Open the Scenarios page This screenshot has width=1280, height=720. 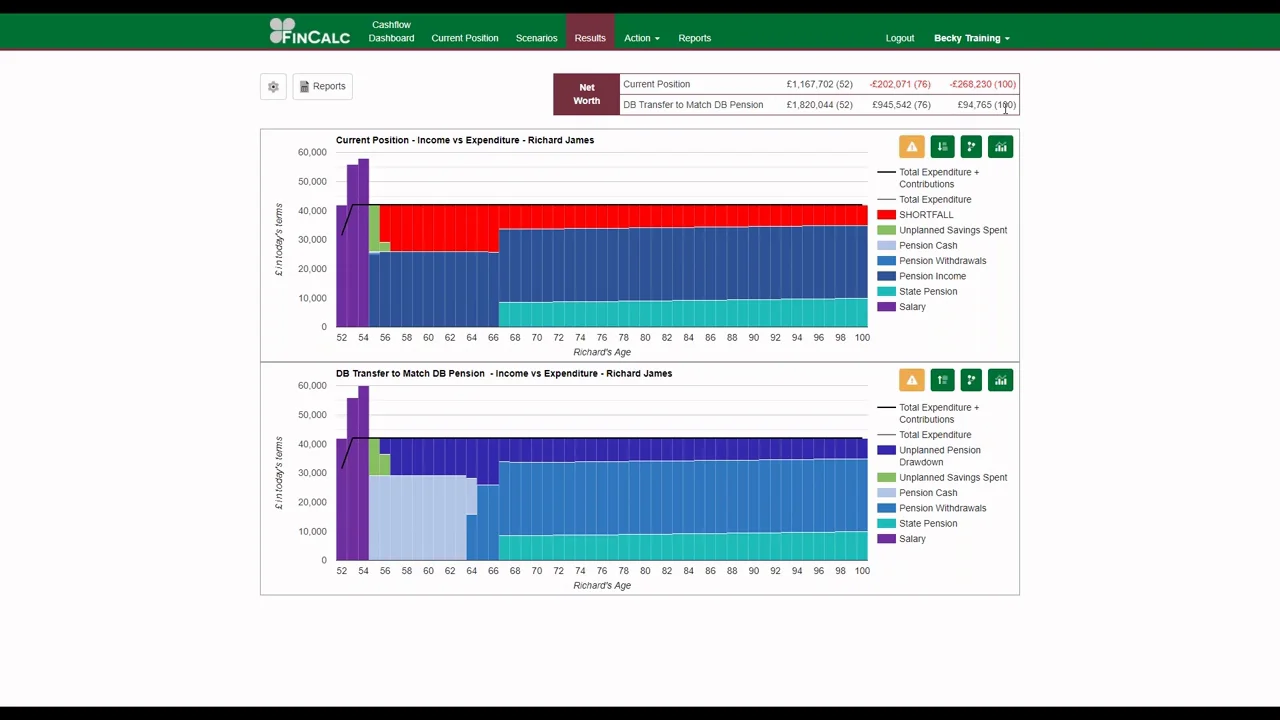tap(537, 38)
